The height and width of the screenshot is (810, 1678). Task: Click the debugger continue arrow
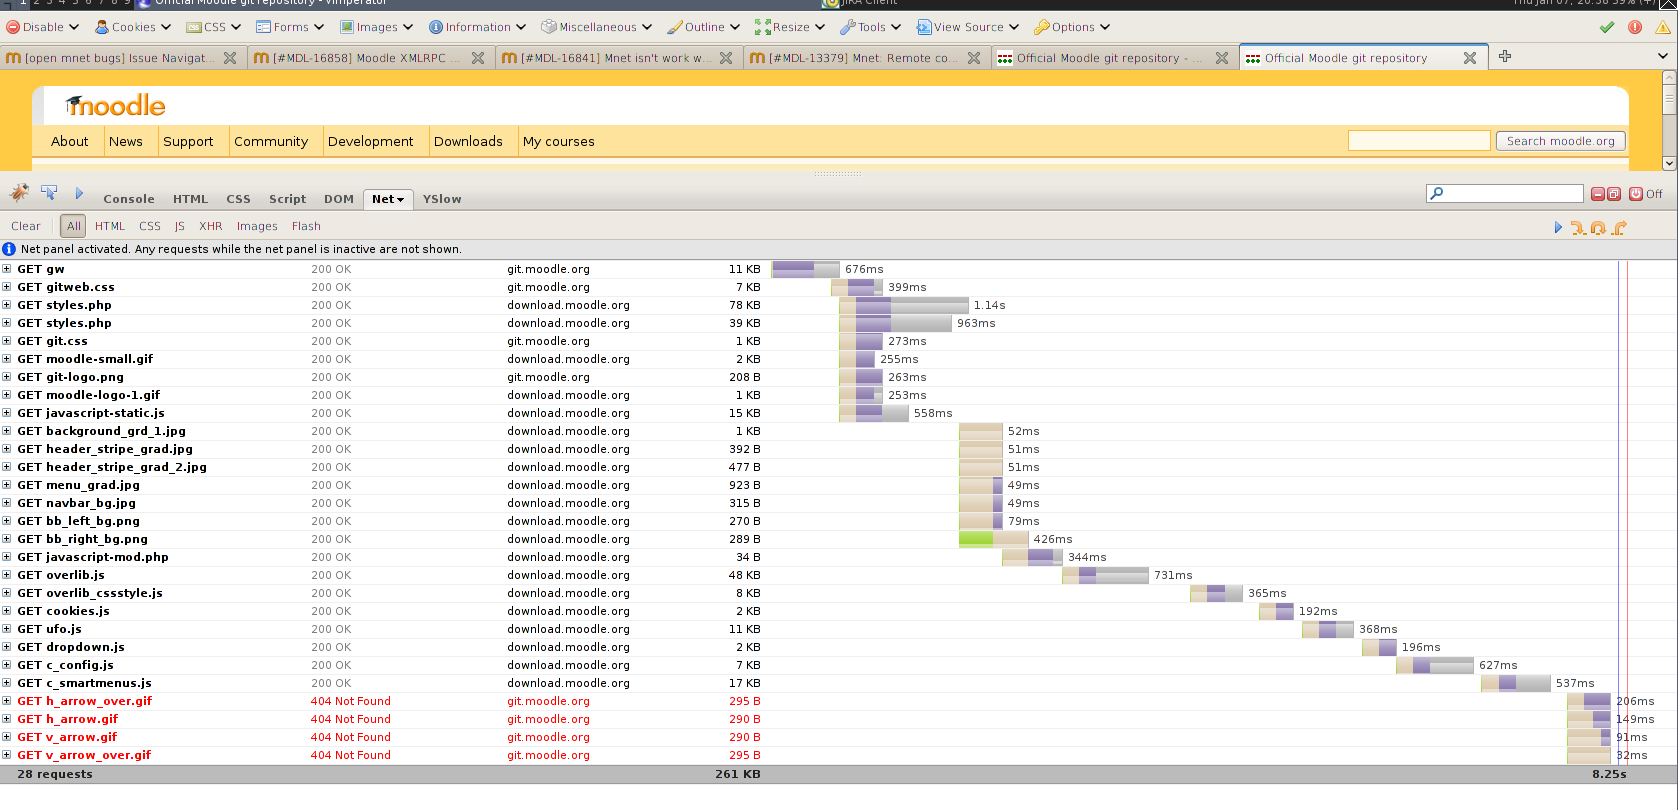tap(1558, 228)
